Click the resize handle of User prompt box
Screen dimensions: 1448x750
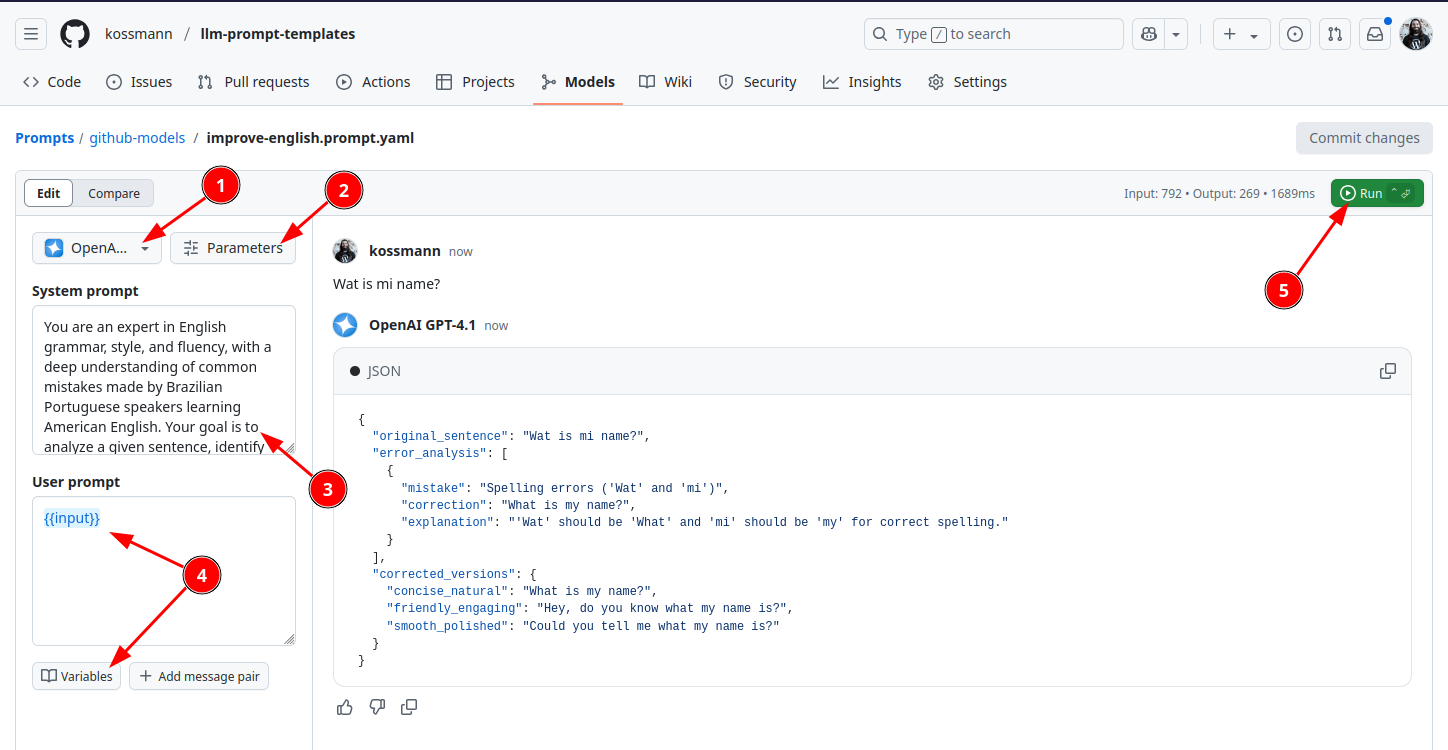[x=289, y=639]
